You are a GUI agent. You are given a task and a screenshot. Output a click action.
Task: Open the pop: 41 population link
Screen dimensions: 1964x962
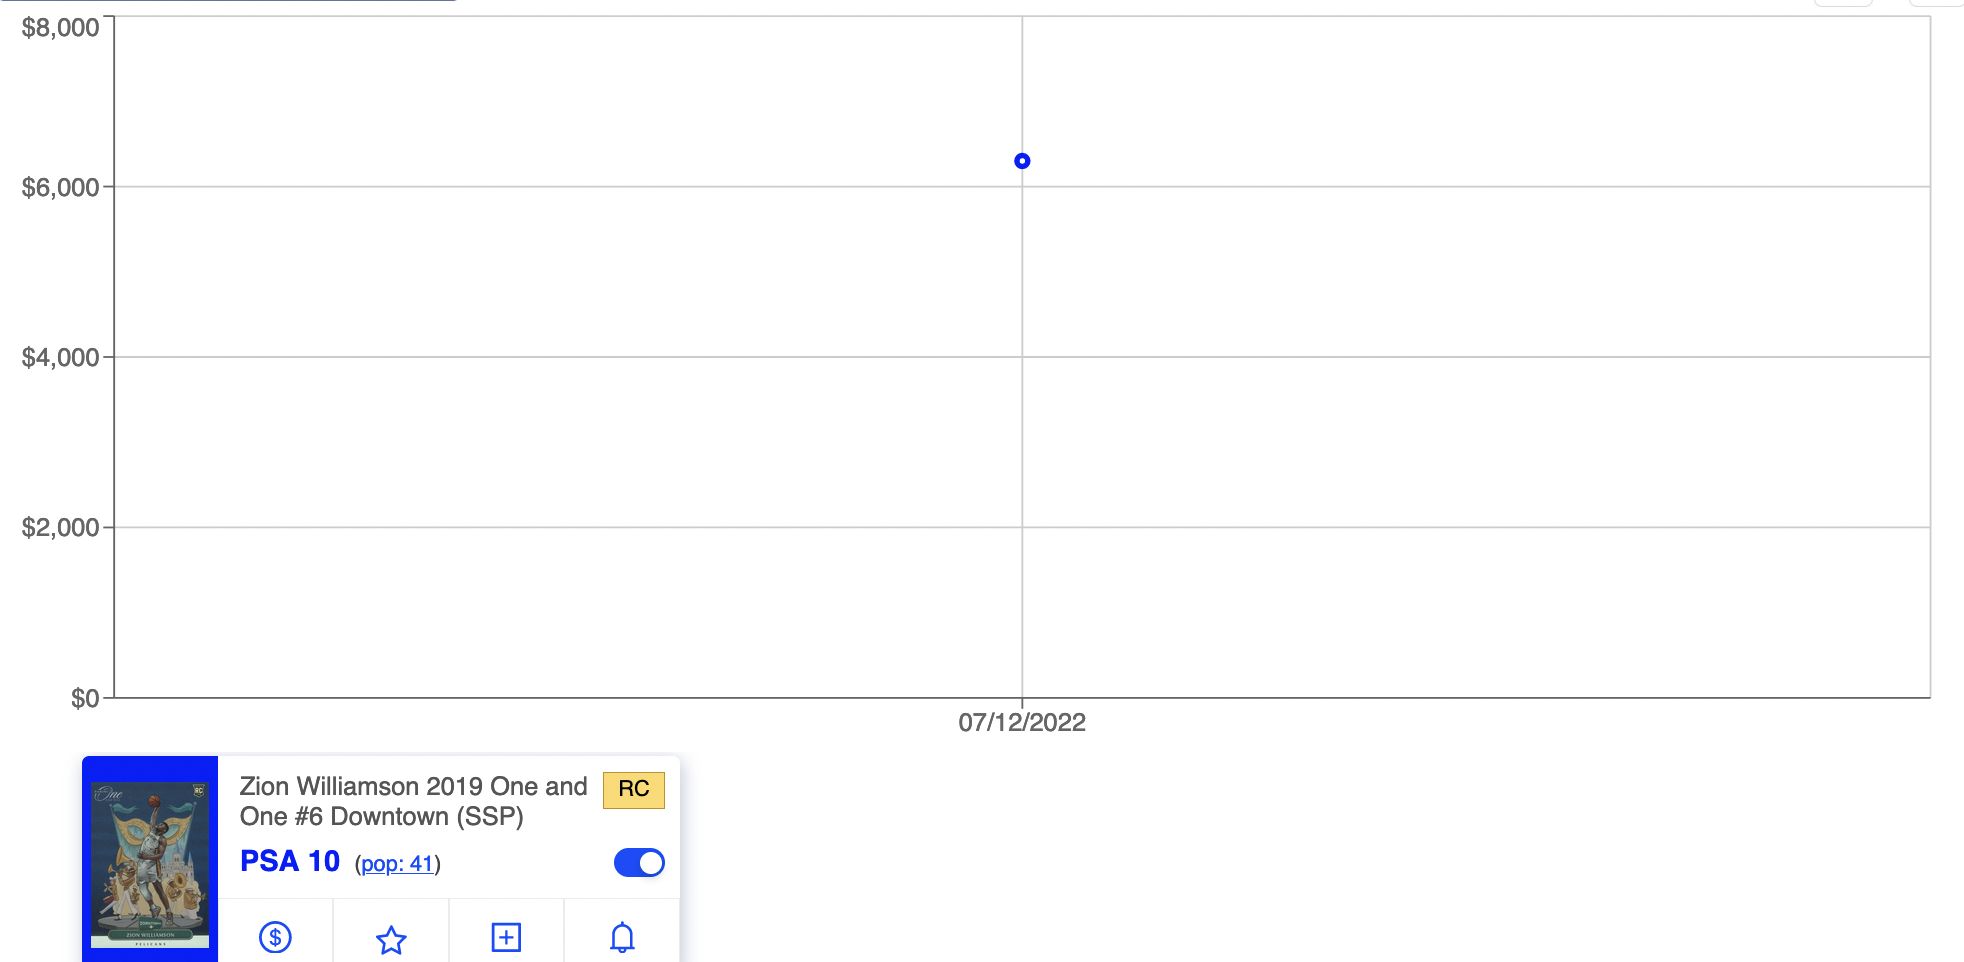tap(397, 864)
